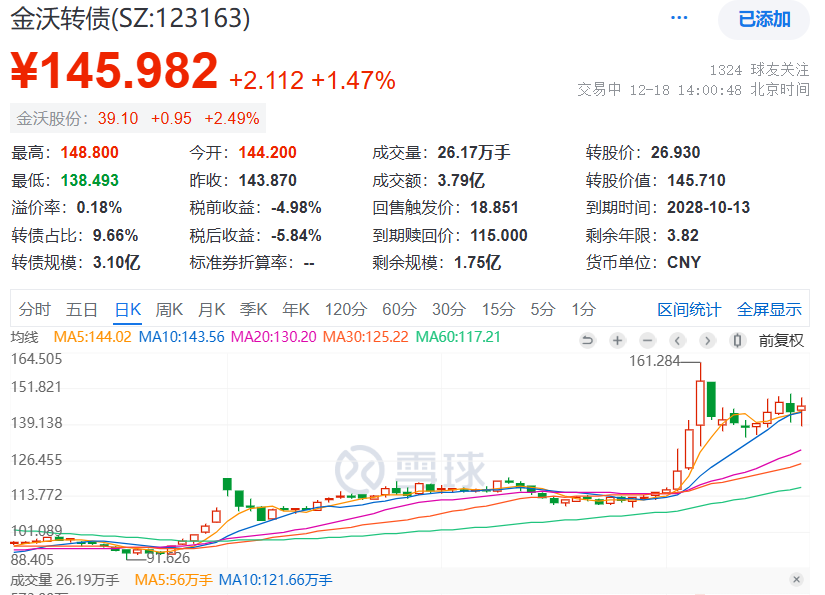Close the volume indicator panel
825x595 pixels.
[x=797, y=579]
